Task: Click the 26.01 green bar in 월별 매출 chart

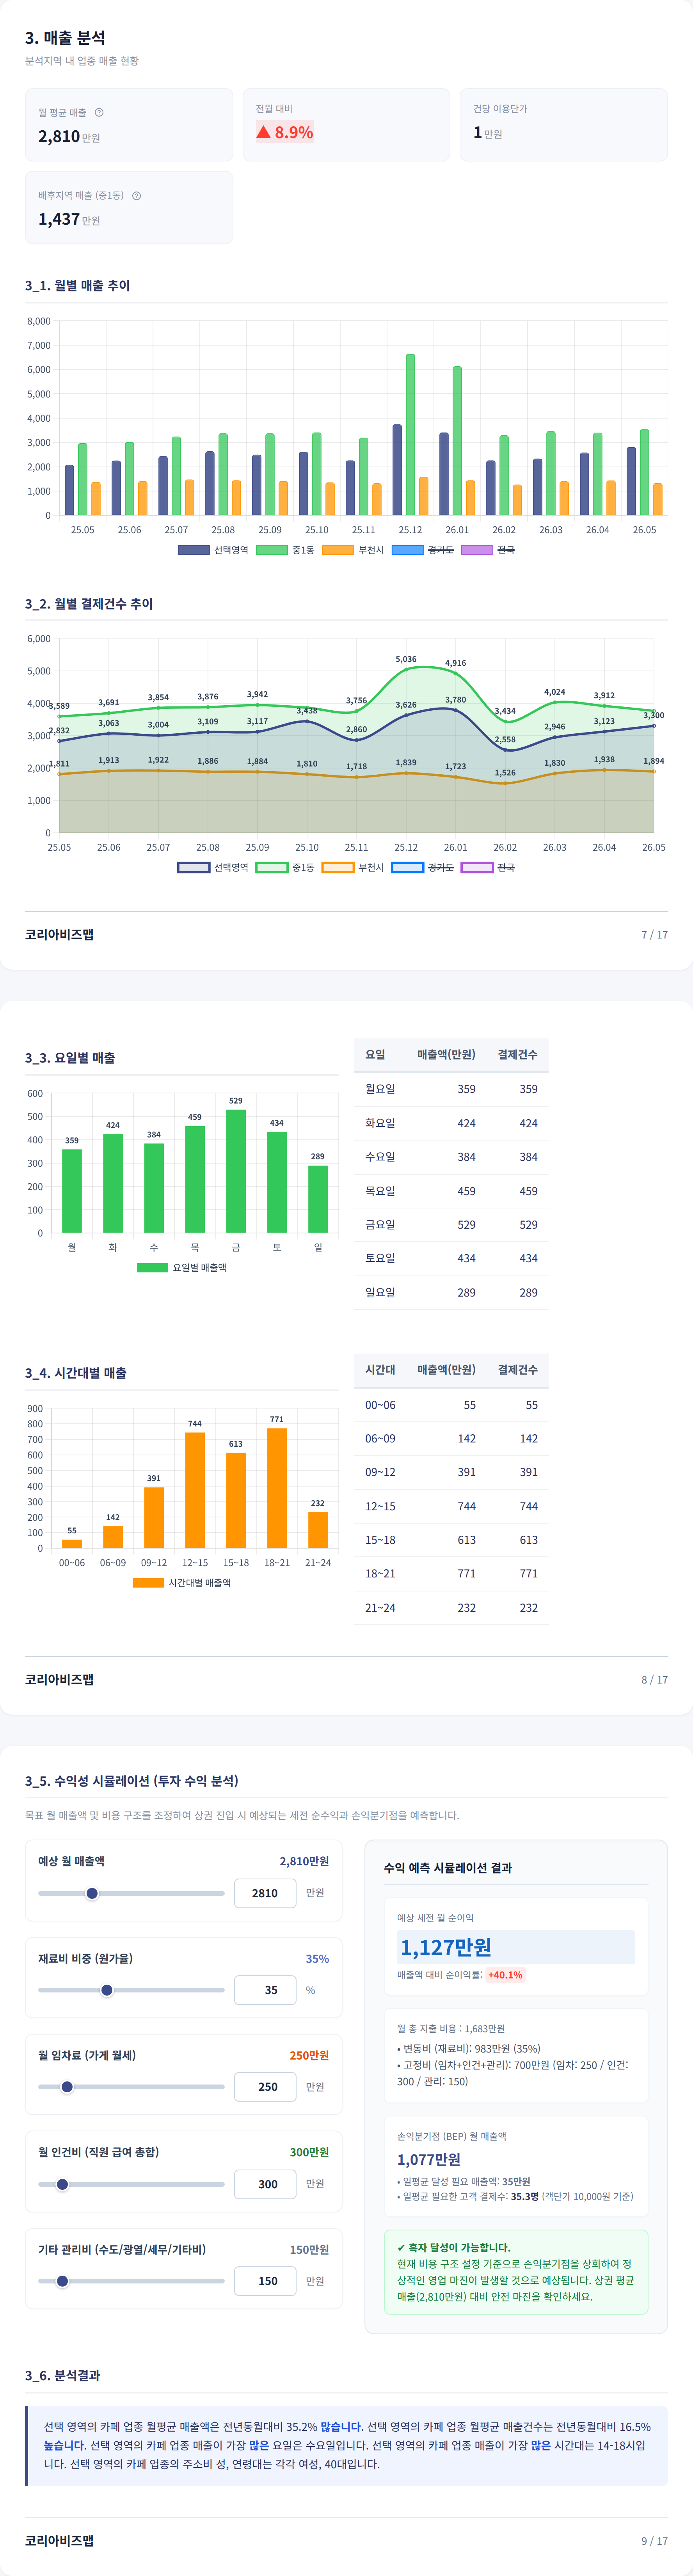Action: pyautogui.click(x=457, y=441)
